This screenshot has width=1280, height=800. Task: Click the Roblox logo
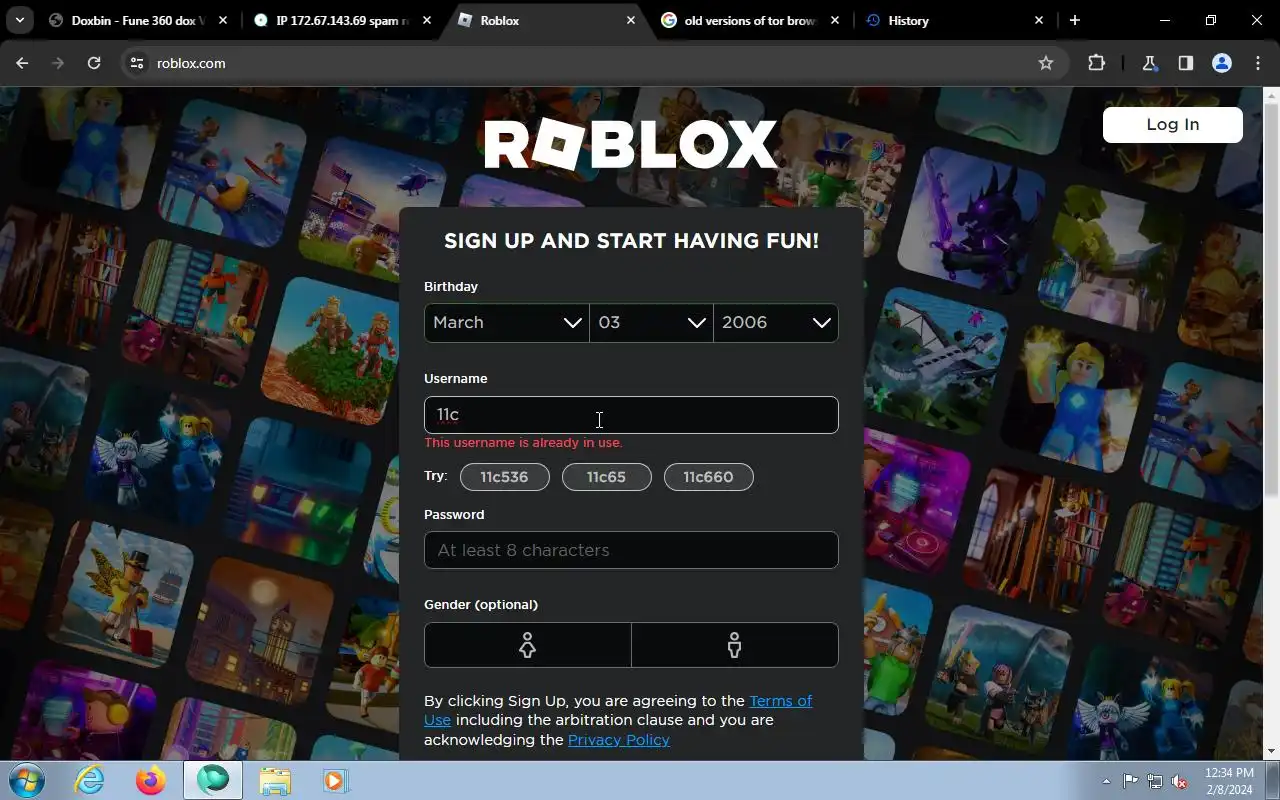tap(631, 145)
